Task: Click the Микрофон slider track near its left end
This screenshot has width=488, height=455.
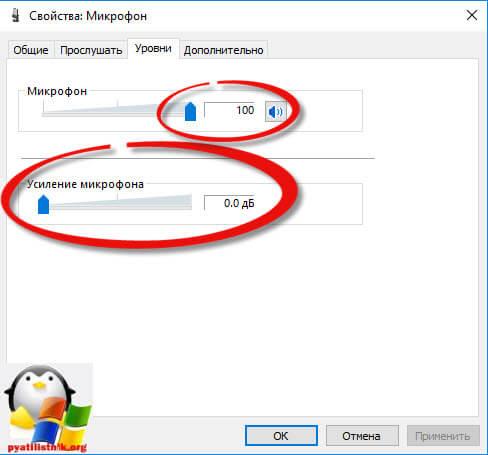Action: (48, 114)
